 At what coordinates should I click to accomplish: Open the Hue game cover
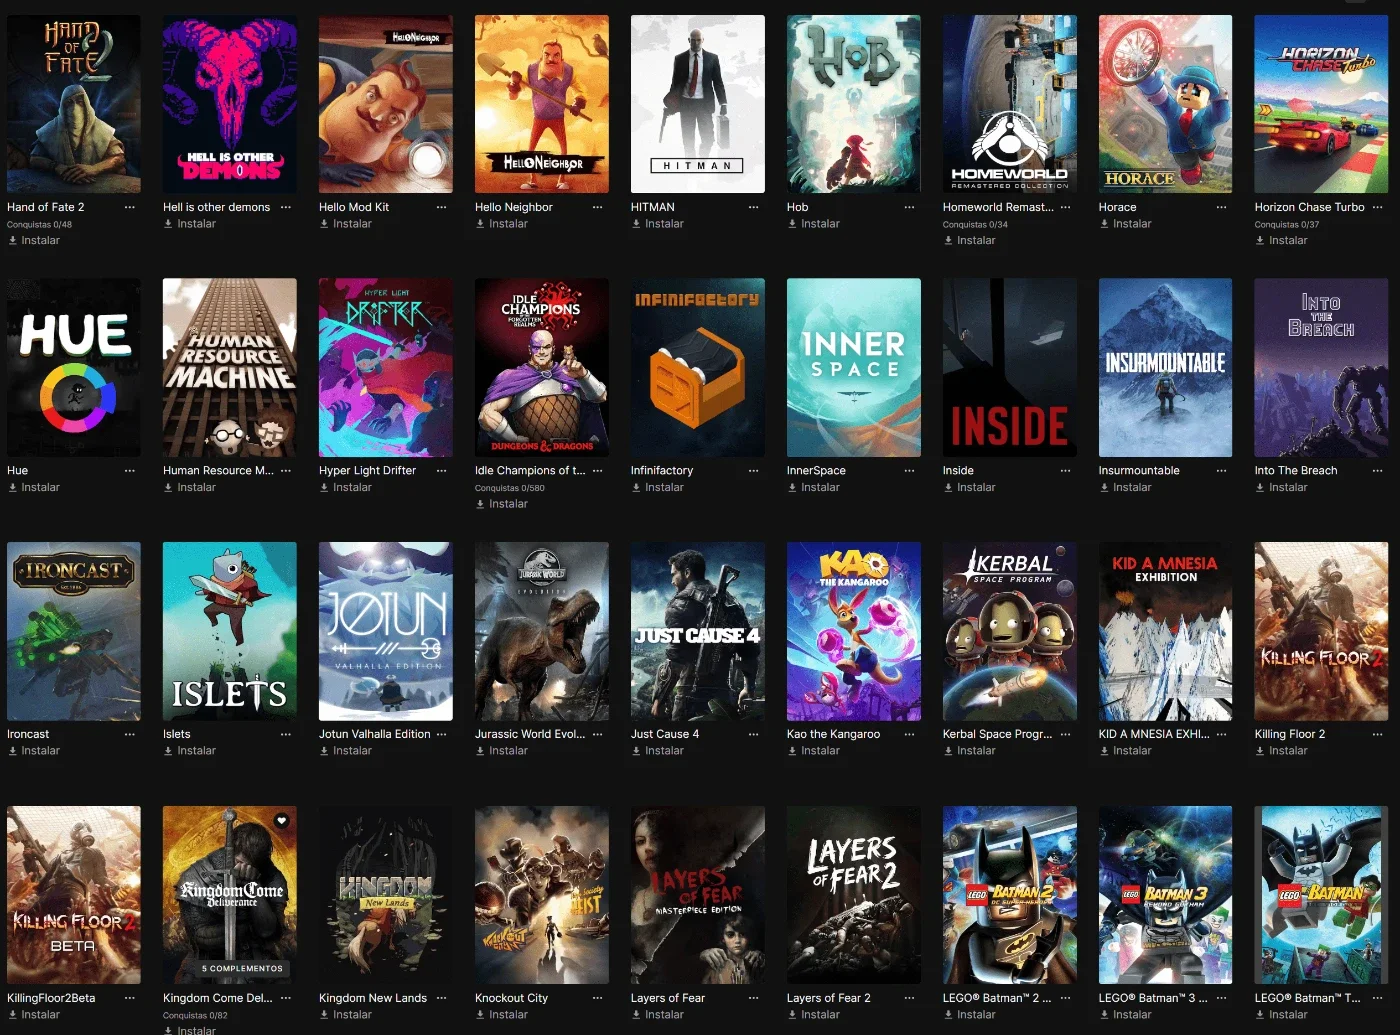point(74,368)
